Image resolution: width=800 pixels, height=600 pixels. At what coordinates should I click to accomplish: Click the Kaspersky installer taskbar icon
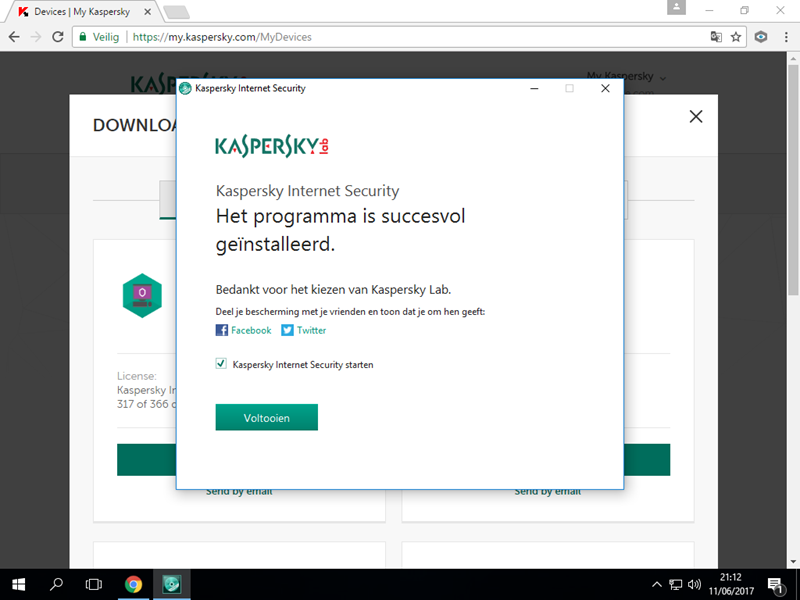pyautogui.click(x=171, y=584)
